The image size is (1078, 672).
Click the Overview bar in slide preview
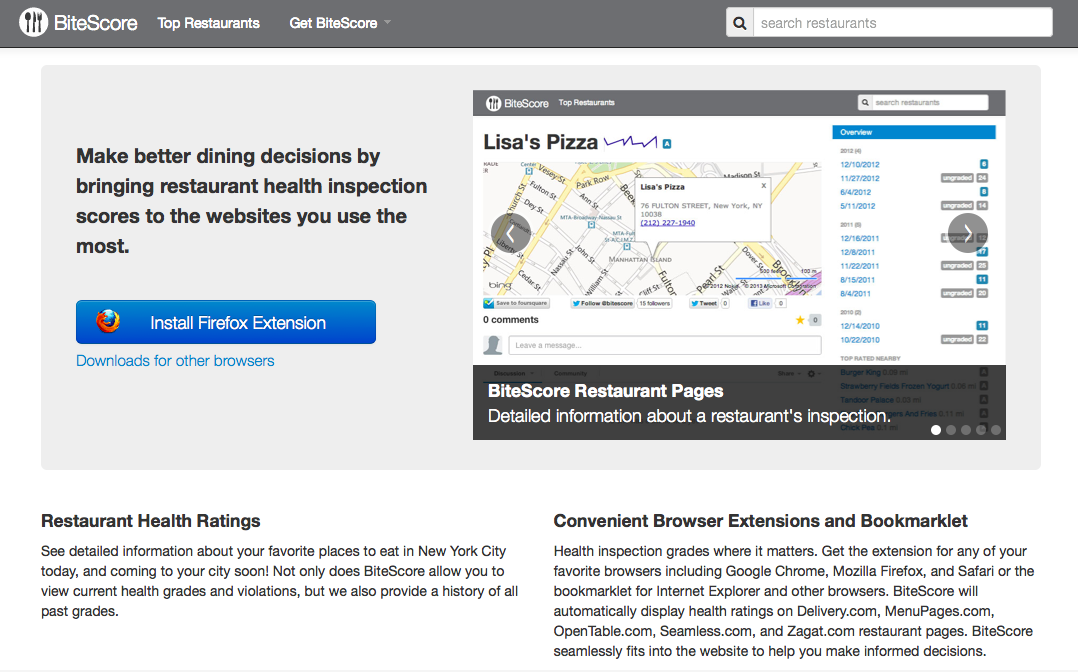point(913,132)
